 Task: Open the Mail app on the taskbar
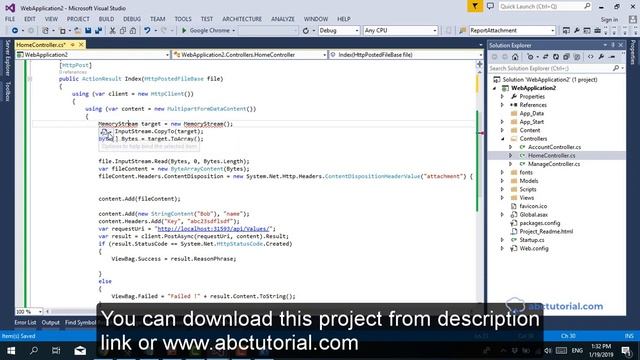pyautogui.click(x=80, y=350)
